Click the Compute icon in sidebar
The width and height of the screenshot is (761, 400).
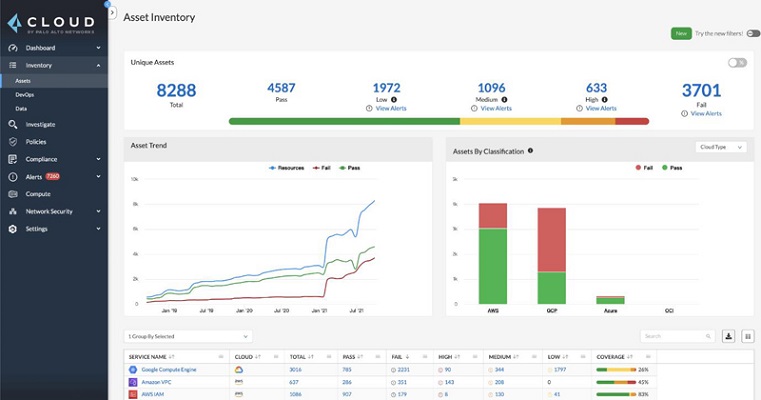(13, 194)
